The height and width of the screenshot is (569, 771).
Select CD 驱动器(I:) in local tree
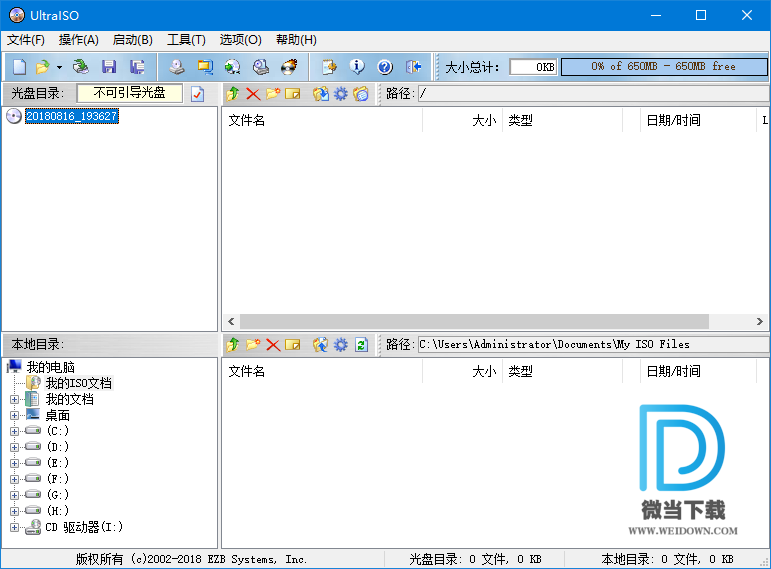[84, 527]
